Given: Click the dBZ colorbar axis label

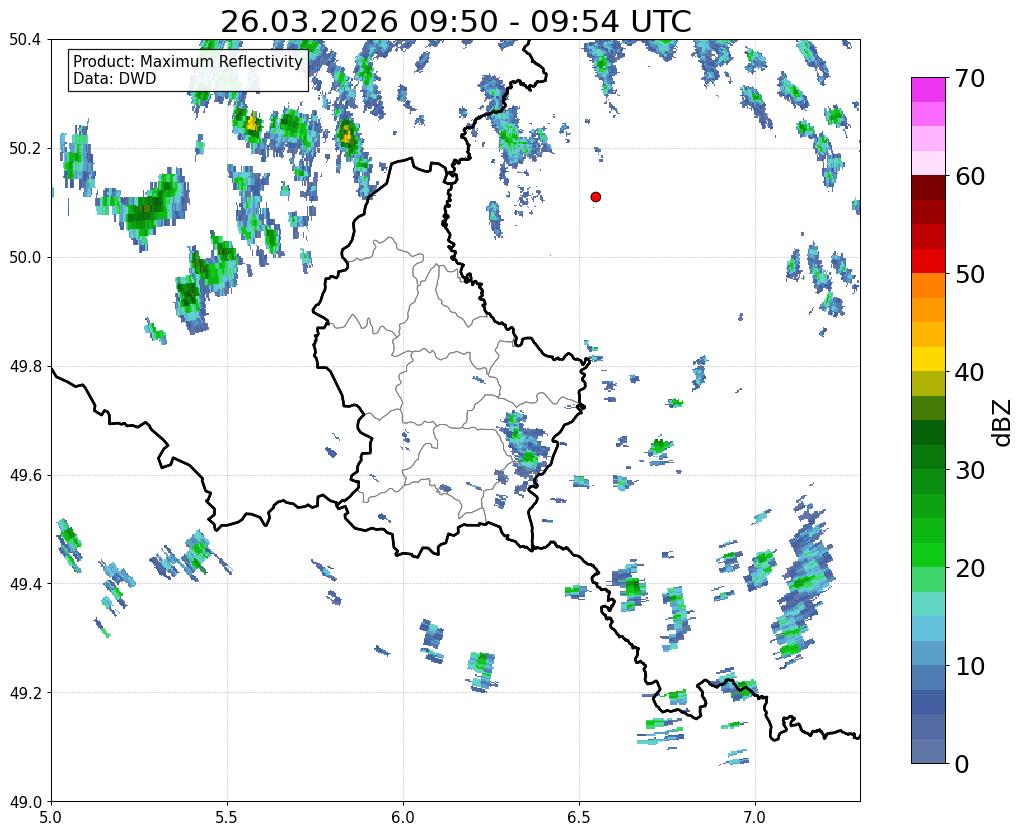Looking at the screenshot, I should point(1003,422).
